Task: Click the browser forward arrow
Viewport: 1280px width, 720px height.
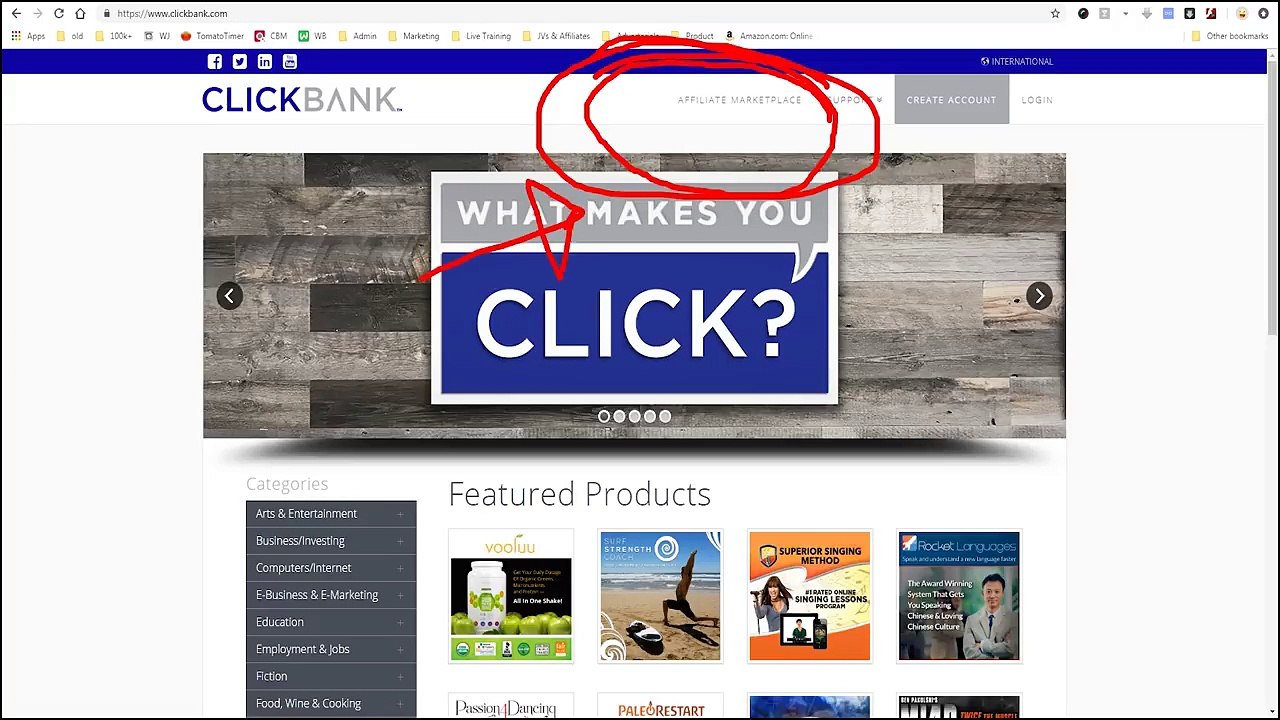Action: 37,14
